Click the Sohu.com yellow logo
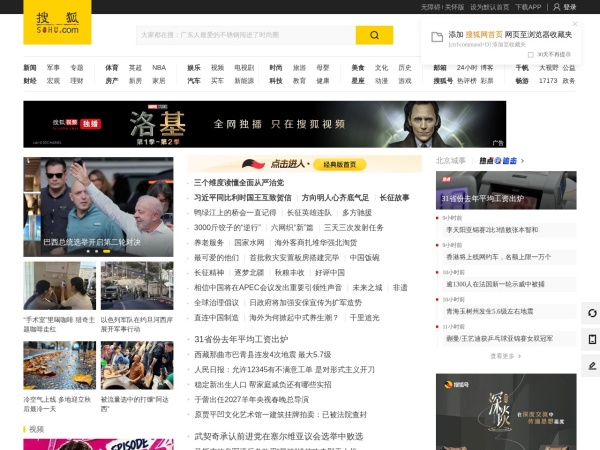Viewport: 600px width, 450px height. tap(57, 22)
